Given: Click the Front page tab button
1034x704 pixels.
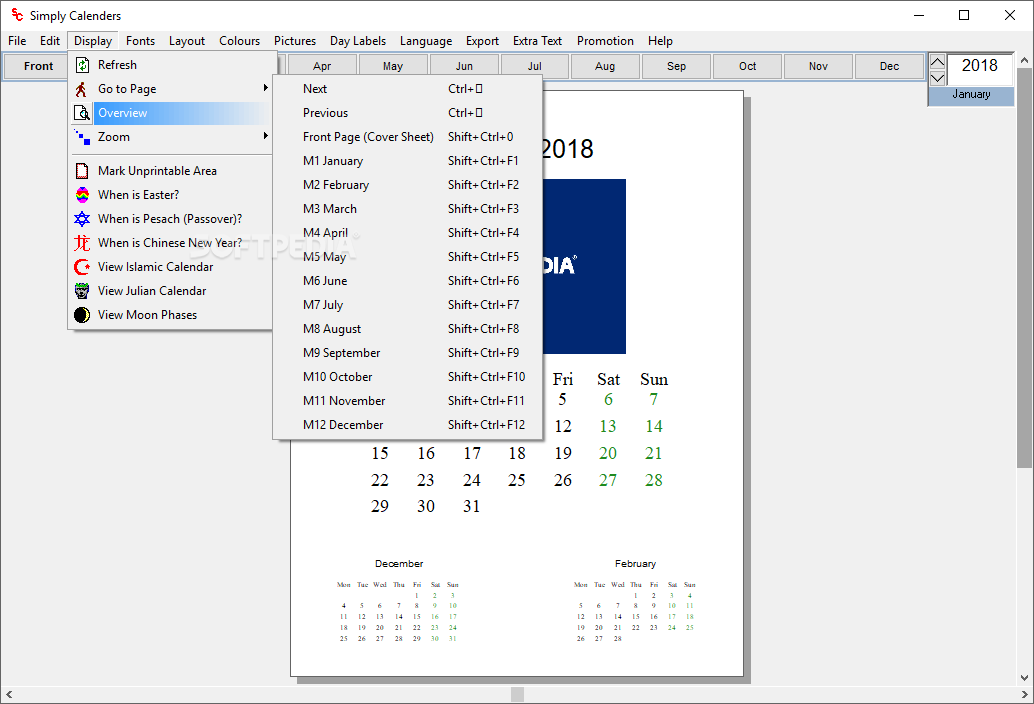Looking at the screenshot, I should click(x=38, y=66).
